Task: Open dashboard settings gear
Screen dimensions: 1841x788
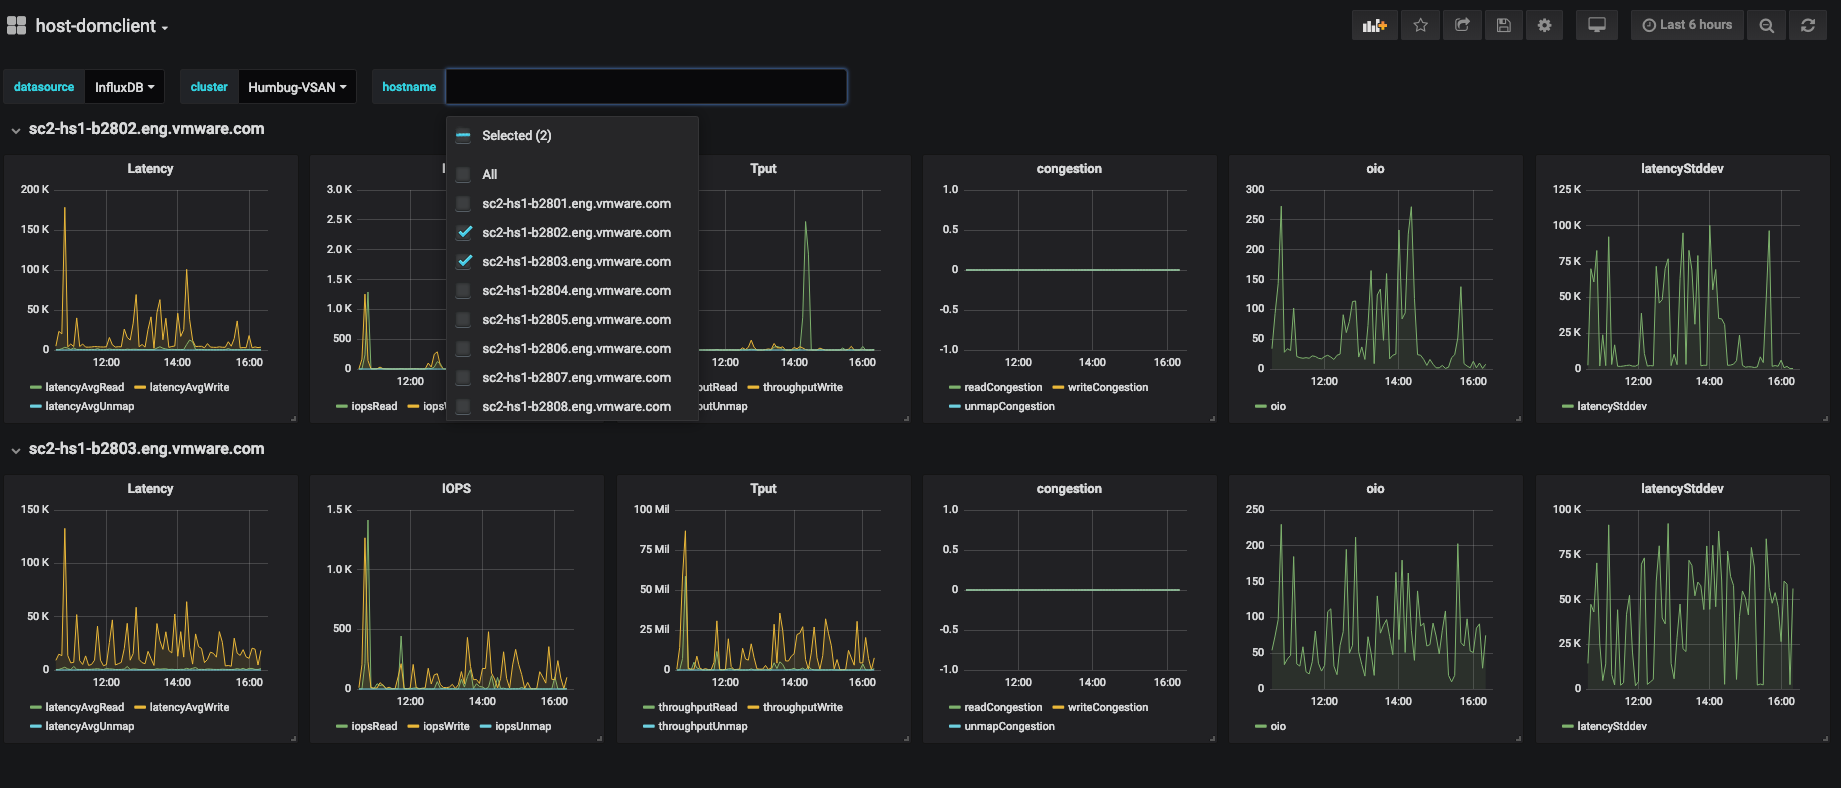Action: (x=1545, y=25)
